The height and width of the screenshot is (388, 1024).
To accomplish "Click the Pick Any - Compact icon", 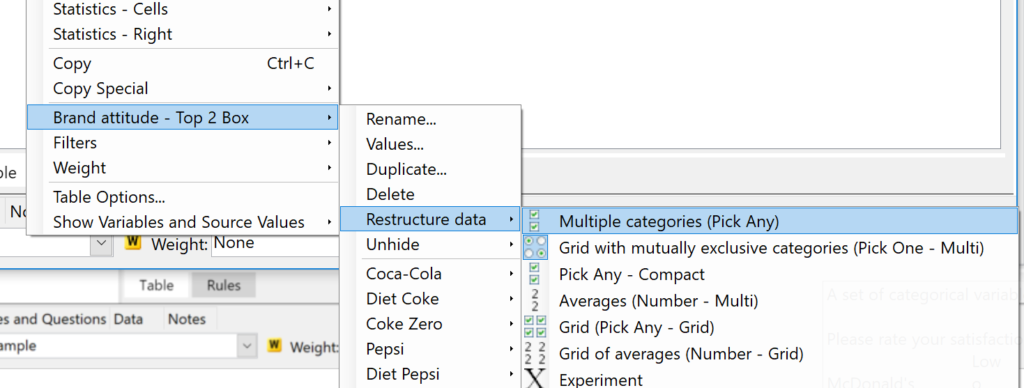I will click(534, 274).
